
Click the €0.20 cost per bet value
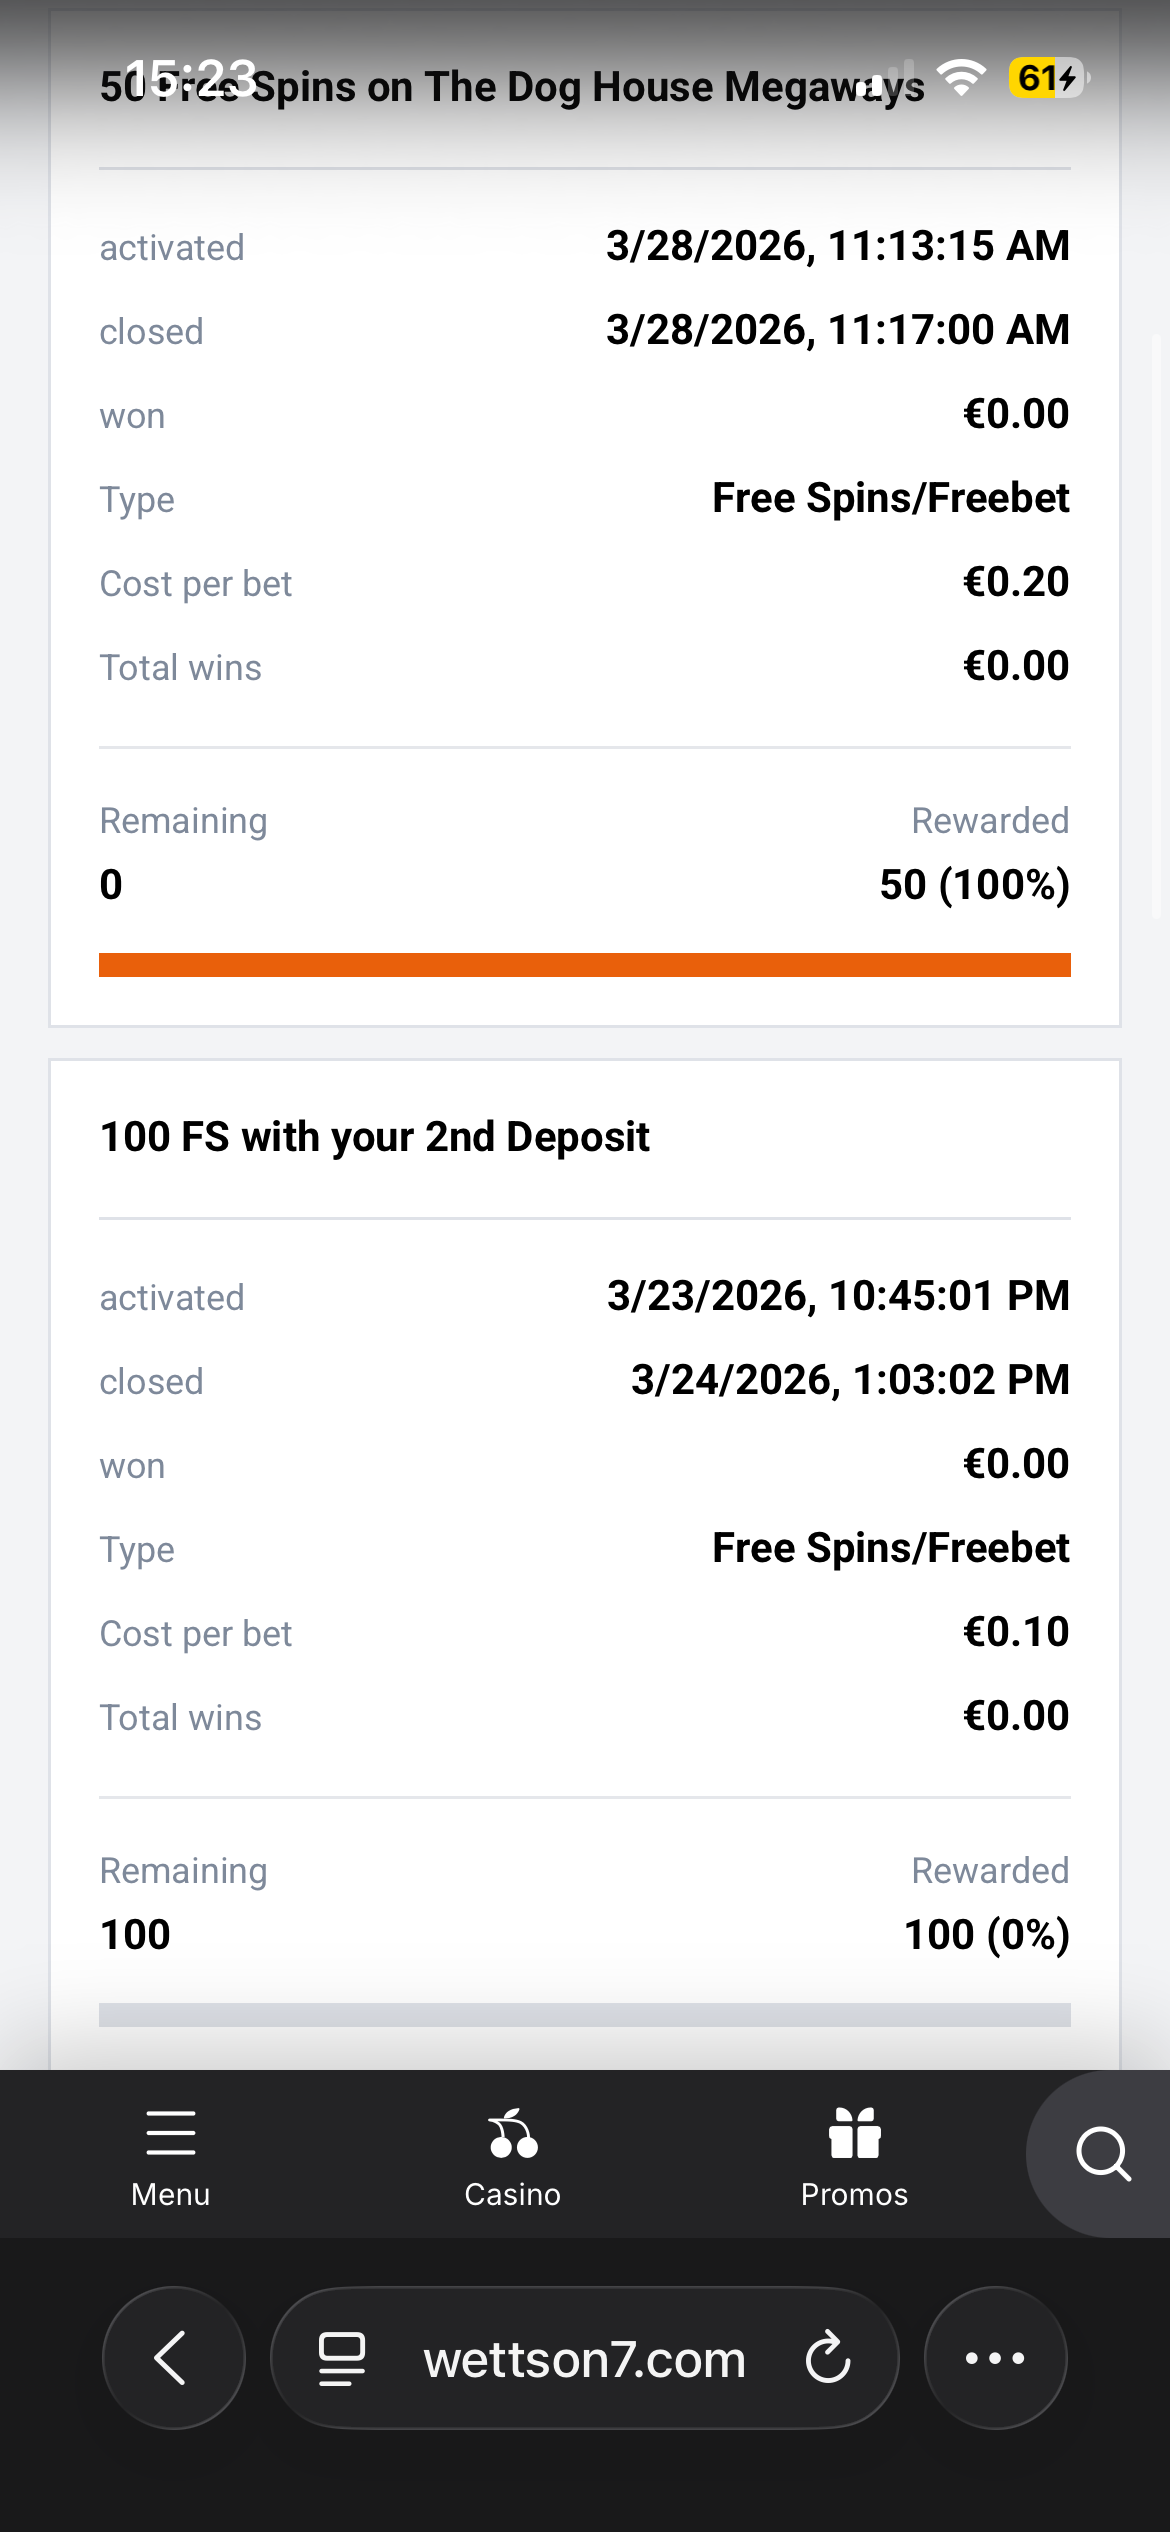point(1016,582)
